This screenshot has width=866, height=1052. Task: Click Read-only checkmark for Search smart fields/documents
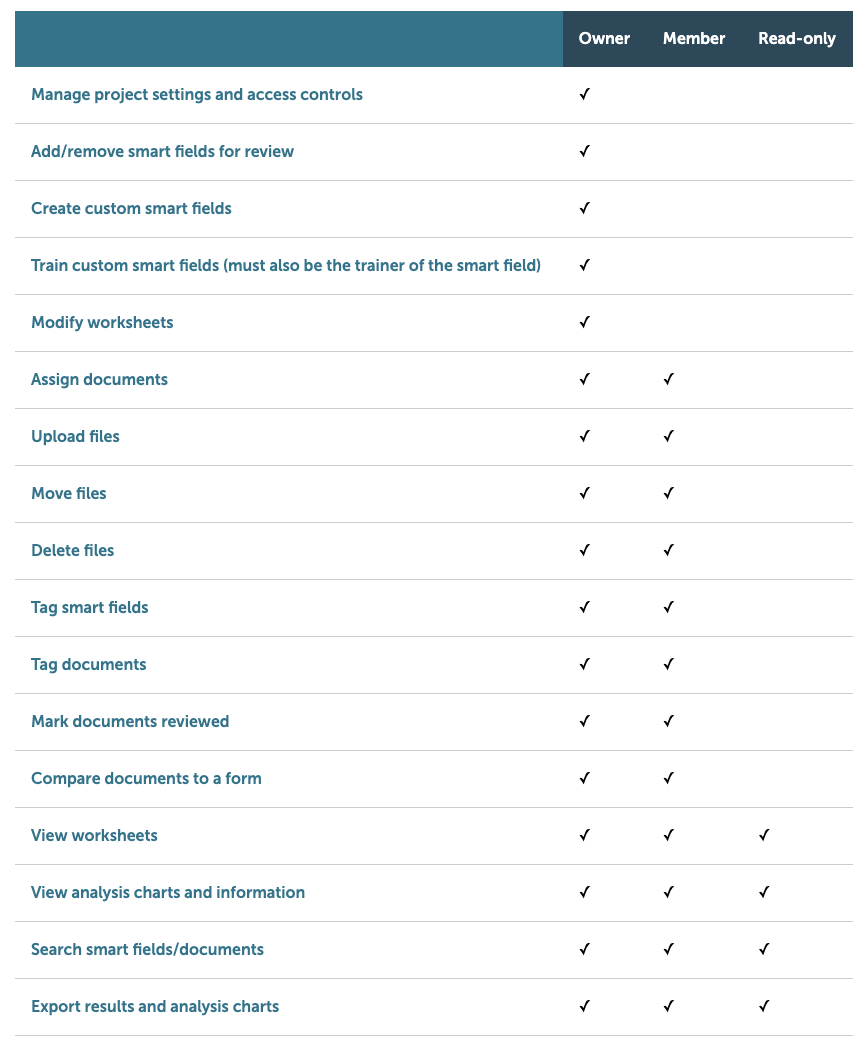point(764,949)
